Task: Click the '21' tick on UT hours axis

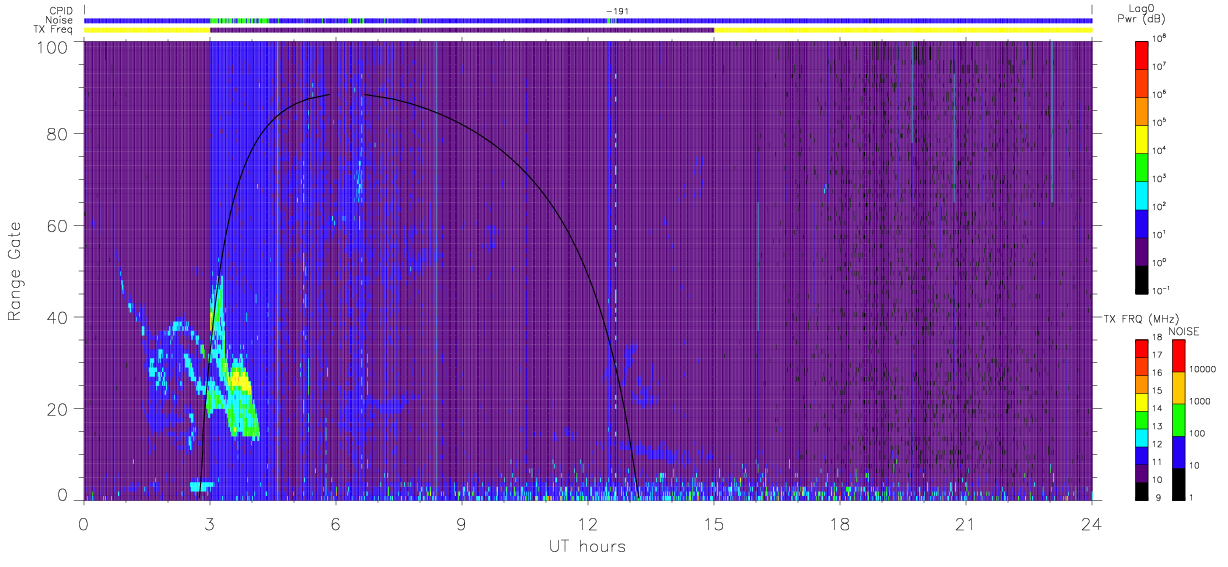Action: (966, 523)
